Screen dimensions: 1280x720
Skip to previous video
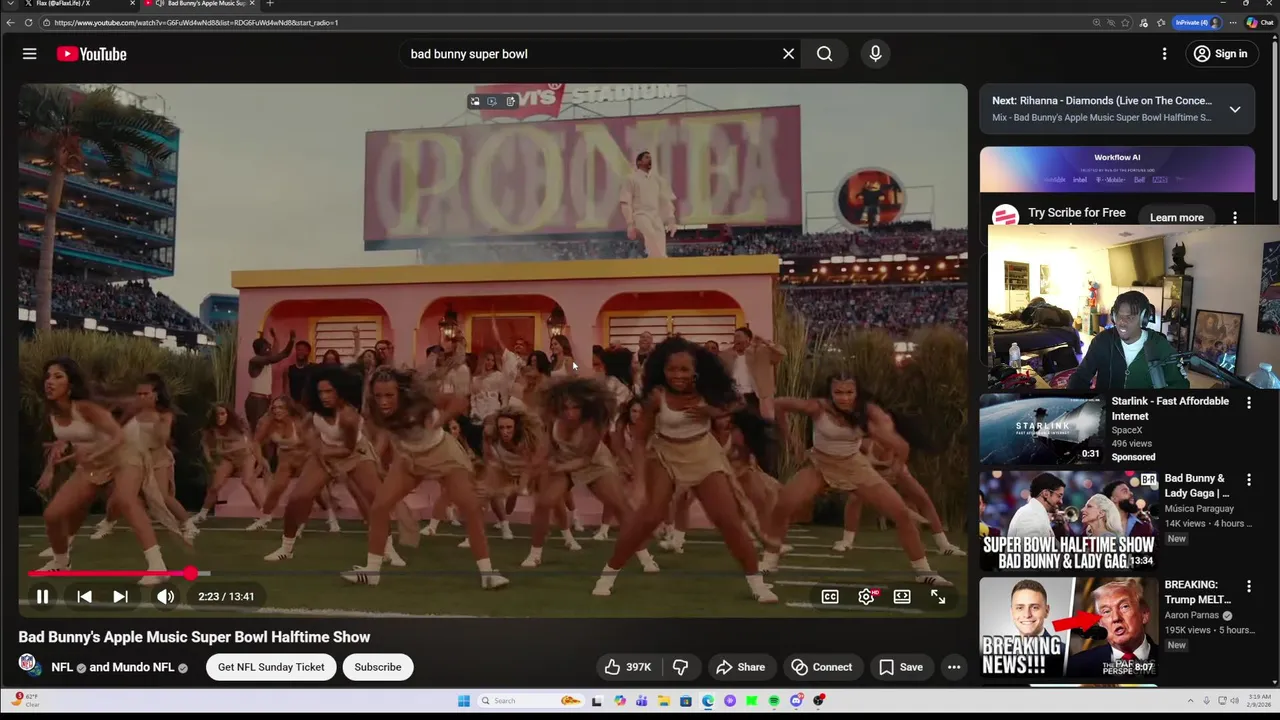point(84,597)
